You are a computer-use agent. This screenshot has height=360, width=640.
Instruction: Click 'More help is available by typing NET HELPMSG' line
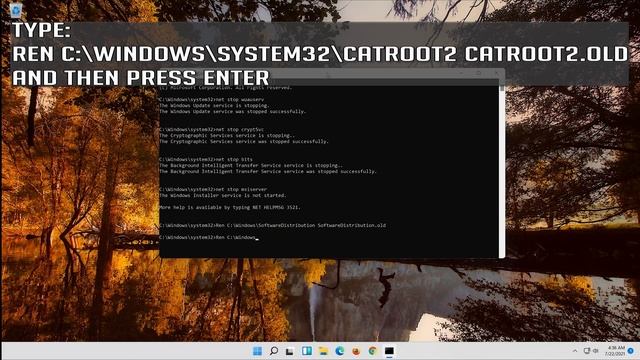[x=230, y=207]
